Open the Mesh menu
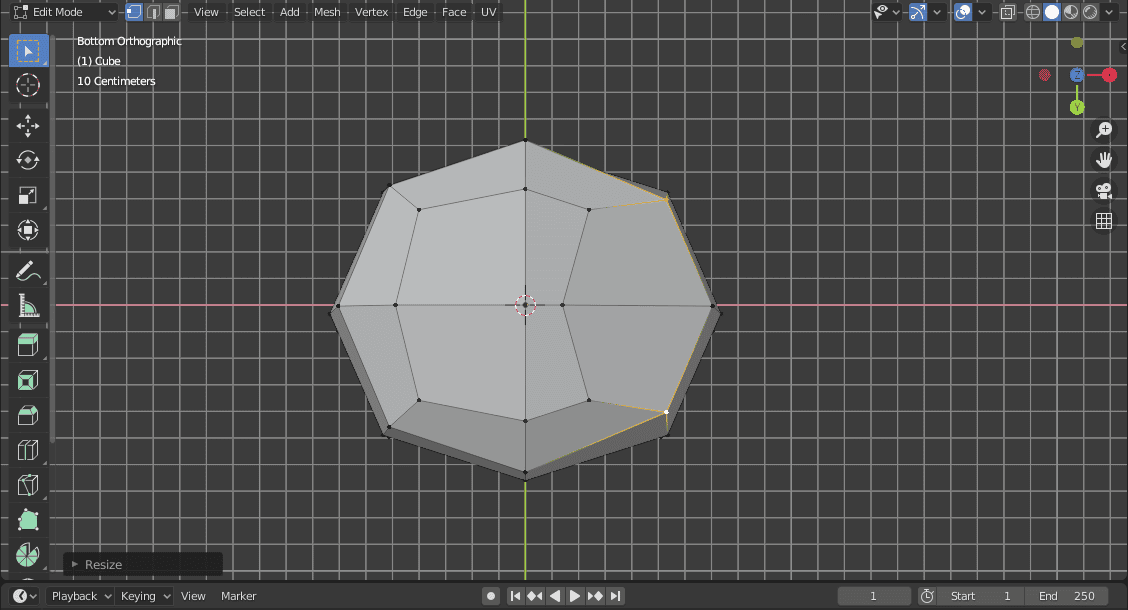Image resolution: width=1128 pixels, height=610 pixels. point(327,12)
